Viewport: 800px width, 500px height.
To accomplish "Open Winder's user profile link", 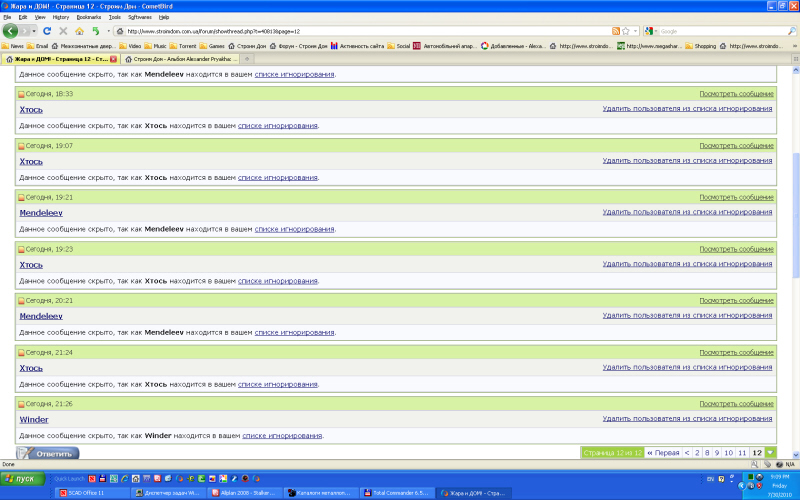I will pyautogui.click(x=34, y=419).
